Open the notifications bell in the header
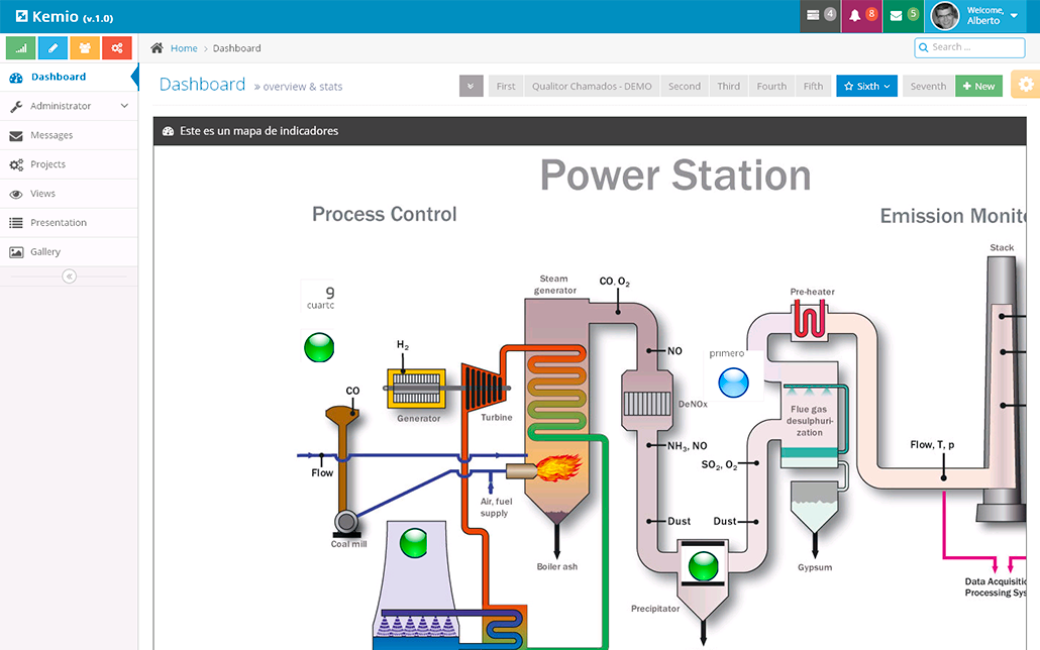The height and width of the screenshot is (650, 1040). click(x=861, y=16)
